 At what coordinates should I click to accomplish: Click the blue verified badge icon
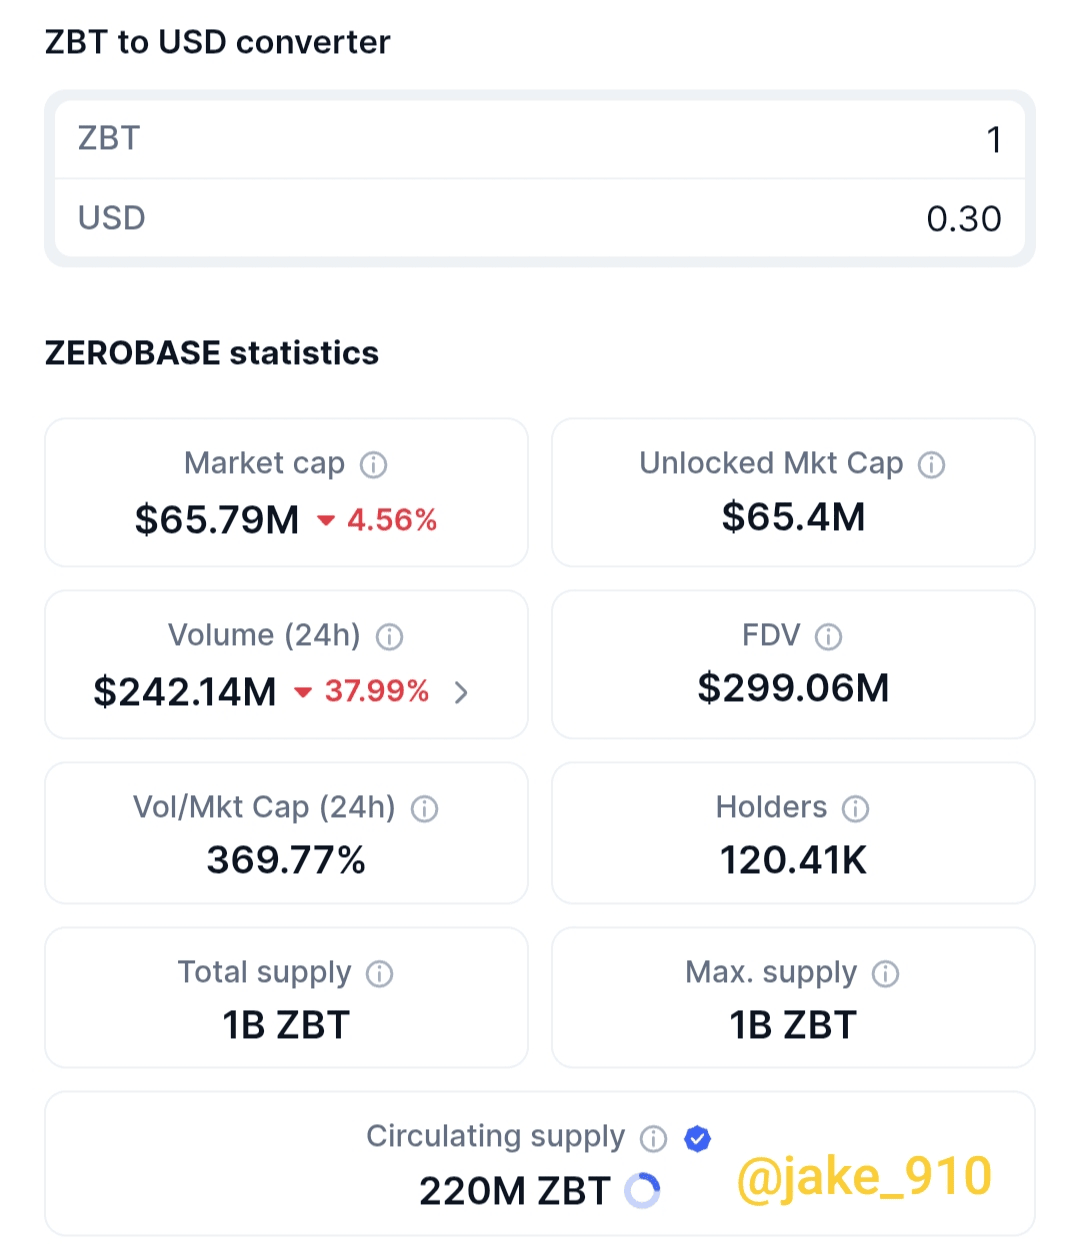(697, 1138)
